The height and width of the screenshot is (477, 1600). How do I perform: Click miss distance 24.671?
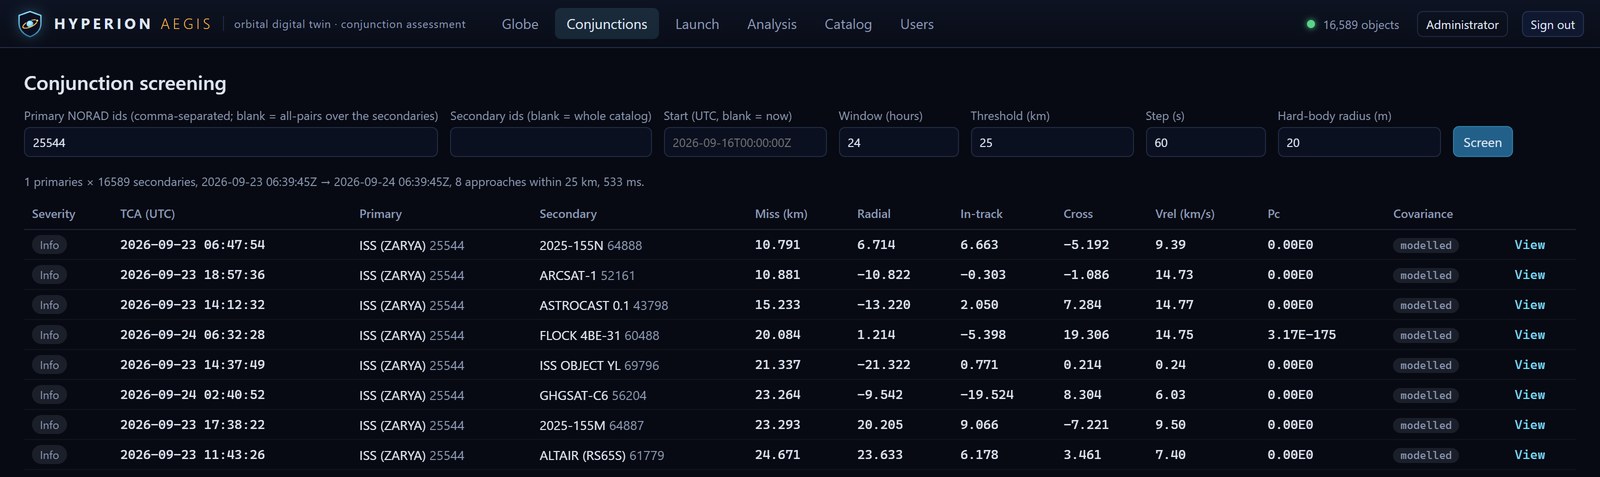[777, 455]
